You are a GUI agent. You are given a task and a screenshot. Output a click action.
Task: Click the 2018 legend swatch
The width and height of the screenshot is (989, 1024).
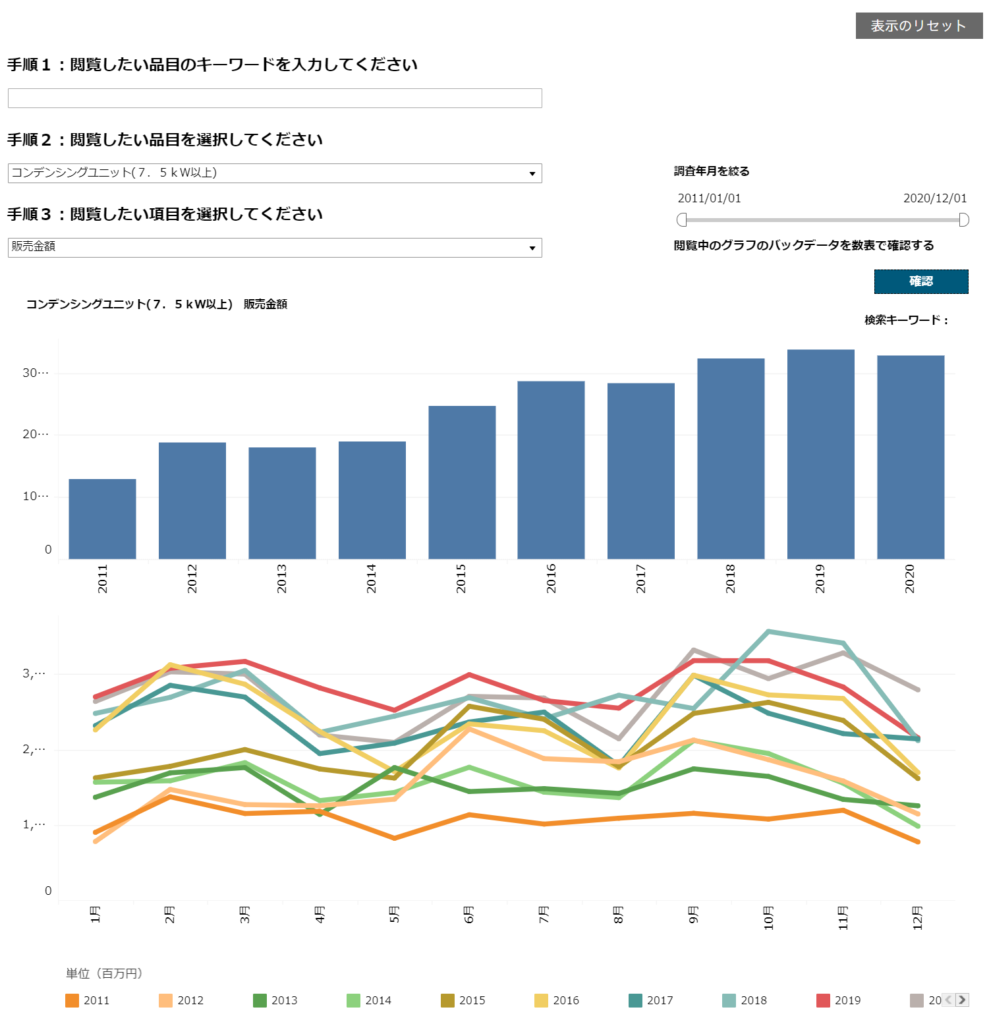[x=729, y=1000]
